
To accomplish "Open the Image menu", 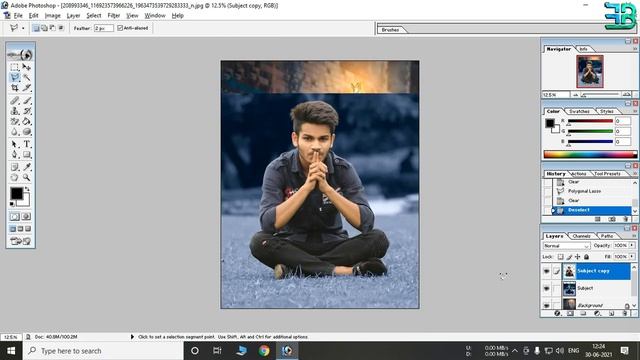I will coord(53,16).
